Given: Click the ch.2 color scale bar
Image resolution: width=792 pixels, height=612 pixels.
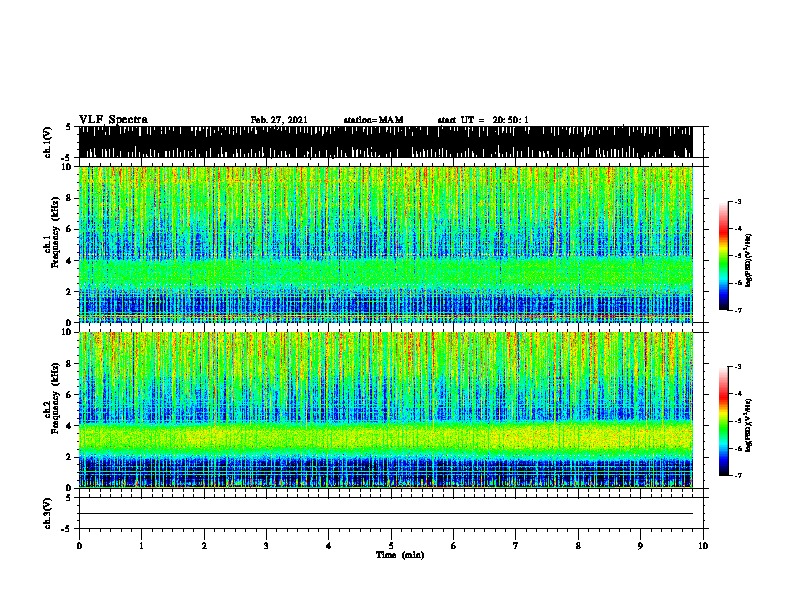Looking at the screenshot, I should (x=724, y=421).
